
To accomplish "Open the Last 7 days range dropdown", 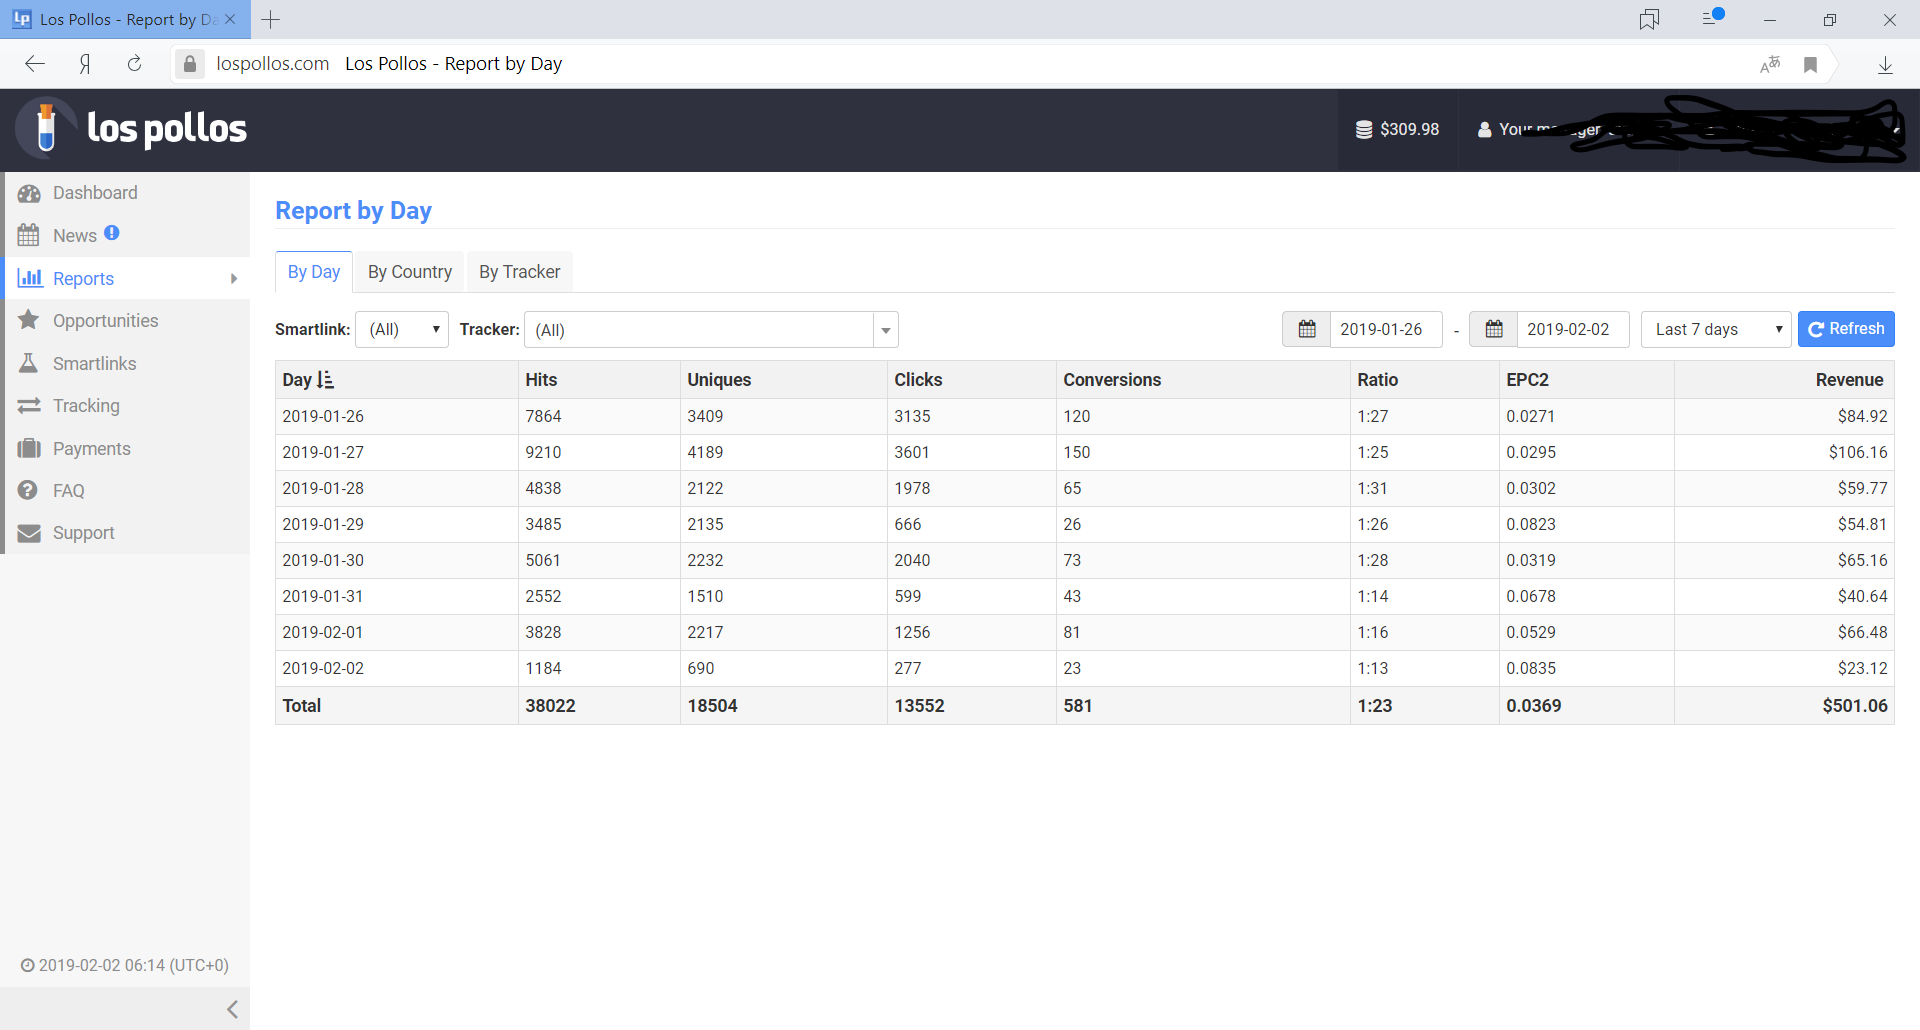I will [1716, 329].
